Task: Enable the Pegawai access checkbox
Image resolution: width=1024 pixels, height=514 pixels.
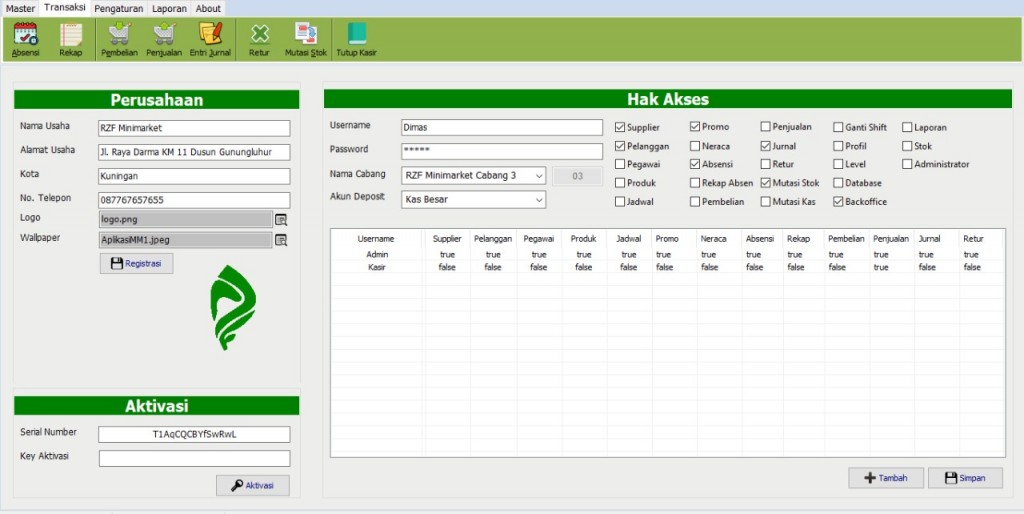Action: point(620,165)
